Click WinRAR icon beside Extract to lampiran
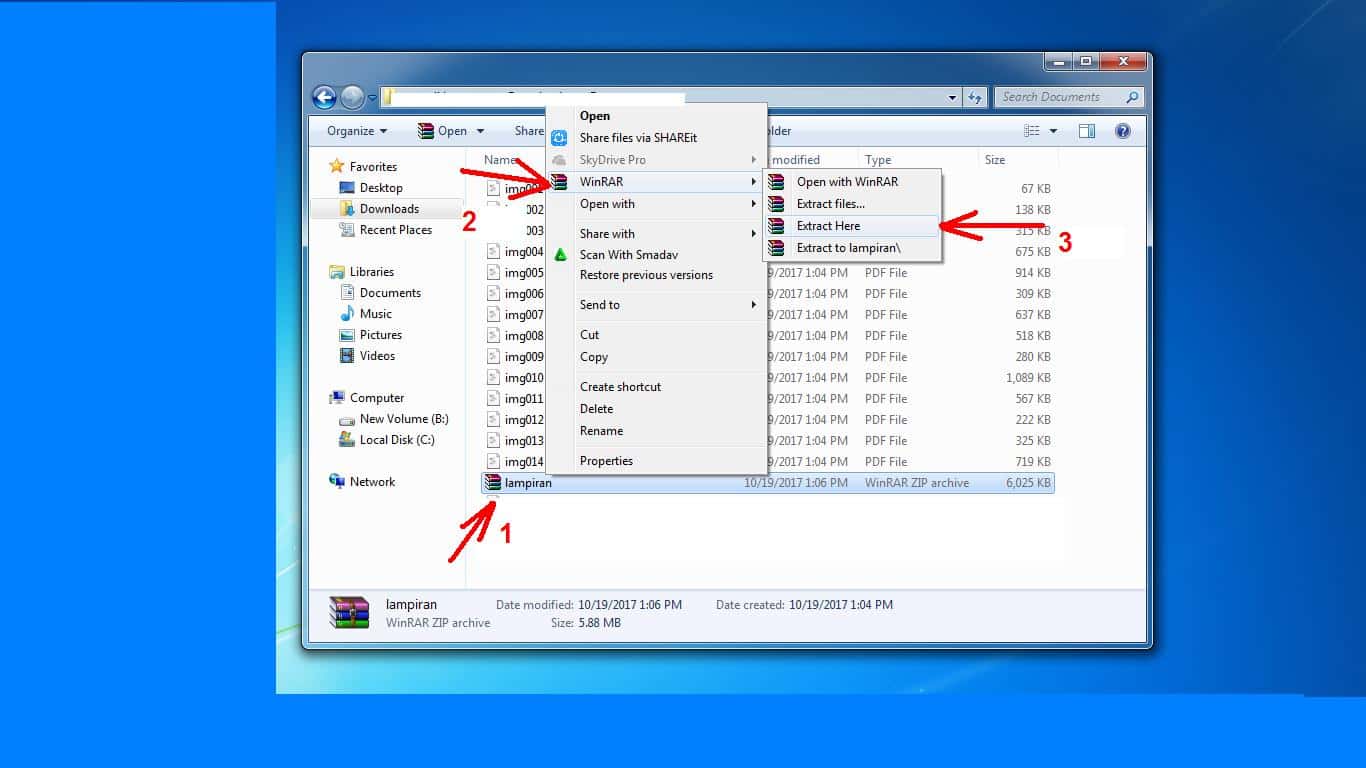The height and width of the screenshot is (768, 1366). 776,248
